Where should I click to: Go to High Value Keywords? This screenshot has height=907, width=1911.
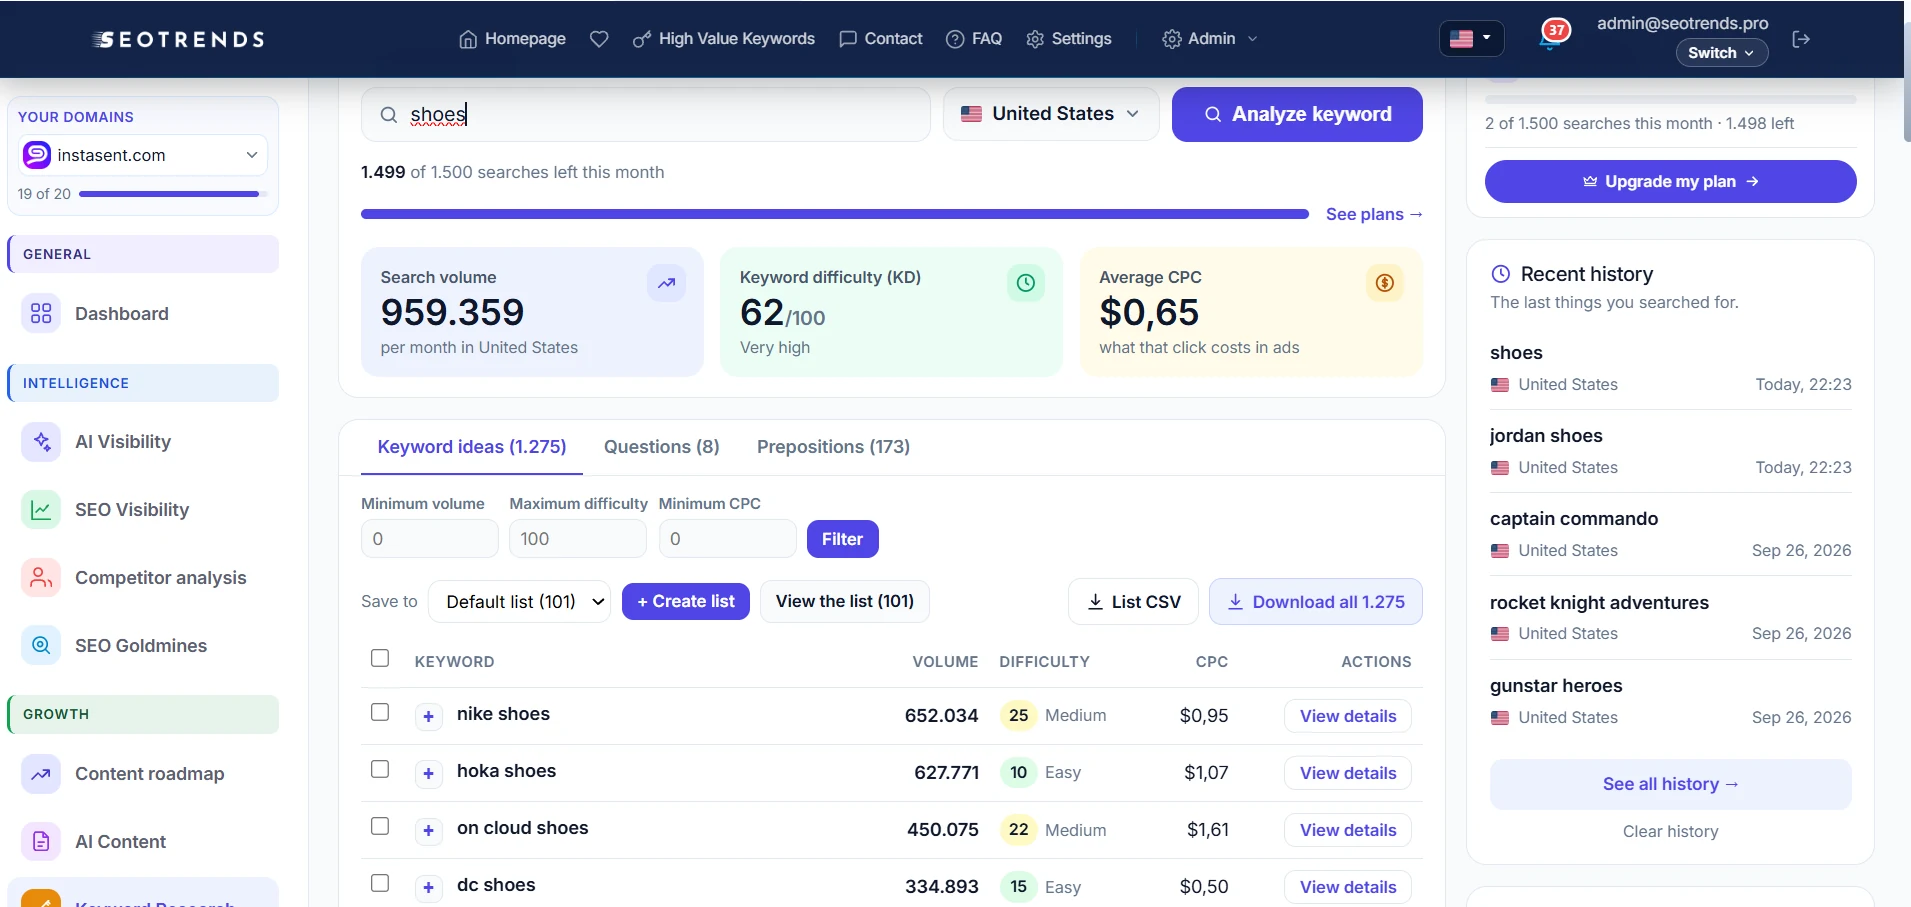724,39
